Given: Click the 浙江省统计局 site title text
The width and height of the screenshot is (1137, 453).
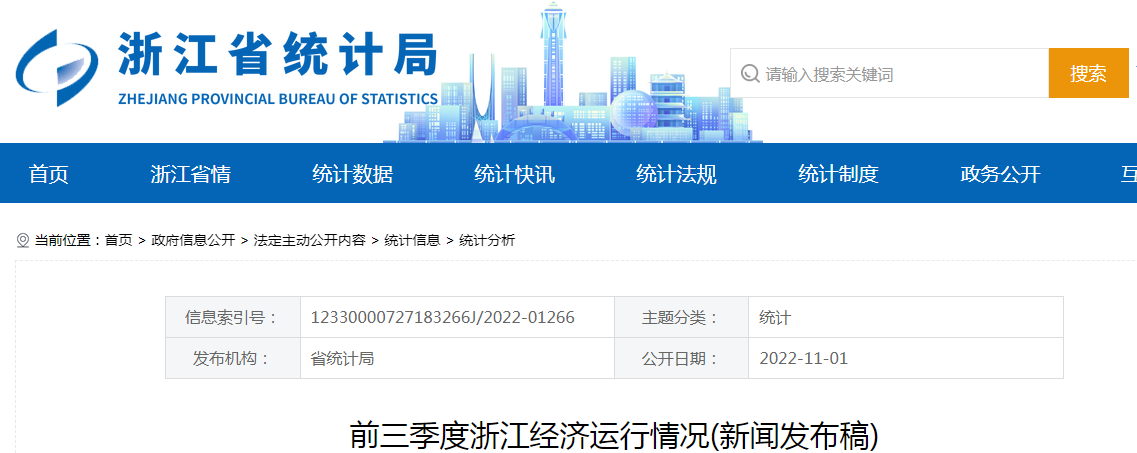Looking at the screenshot, I should pos(278,54).
